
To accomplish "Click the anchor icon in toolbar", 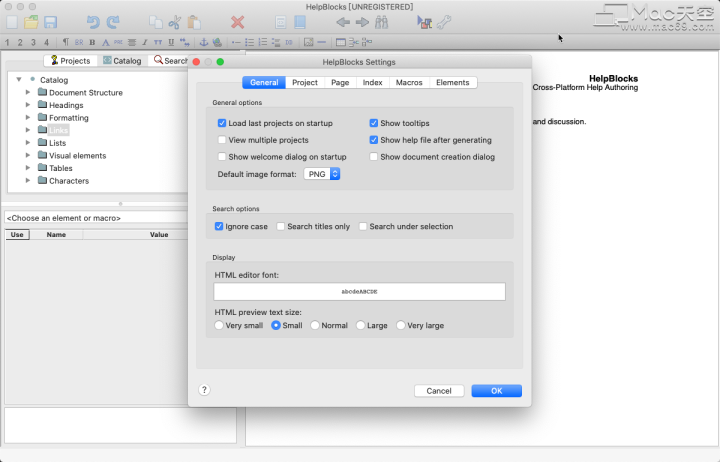I will [x=203, y=42].
